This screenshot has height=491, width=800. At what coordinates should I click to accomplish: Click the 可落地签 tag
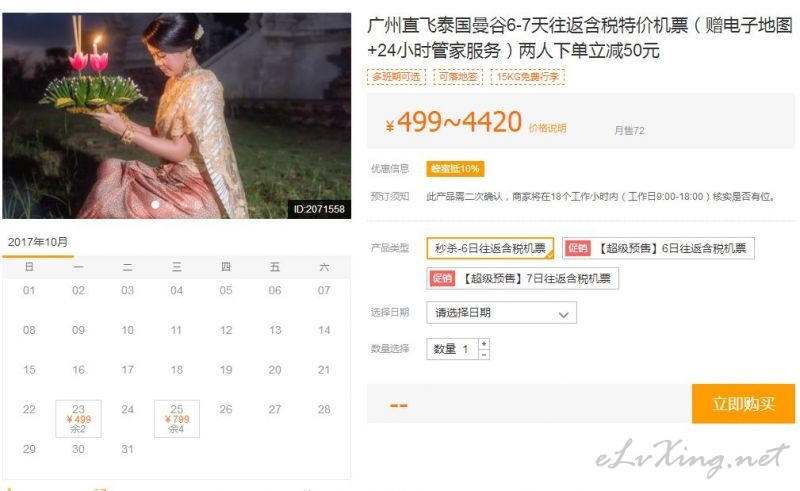coord(458,77)
